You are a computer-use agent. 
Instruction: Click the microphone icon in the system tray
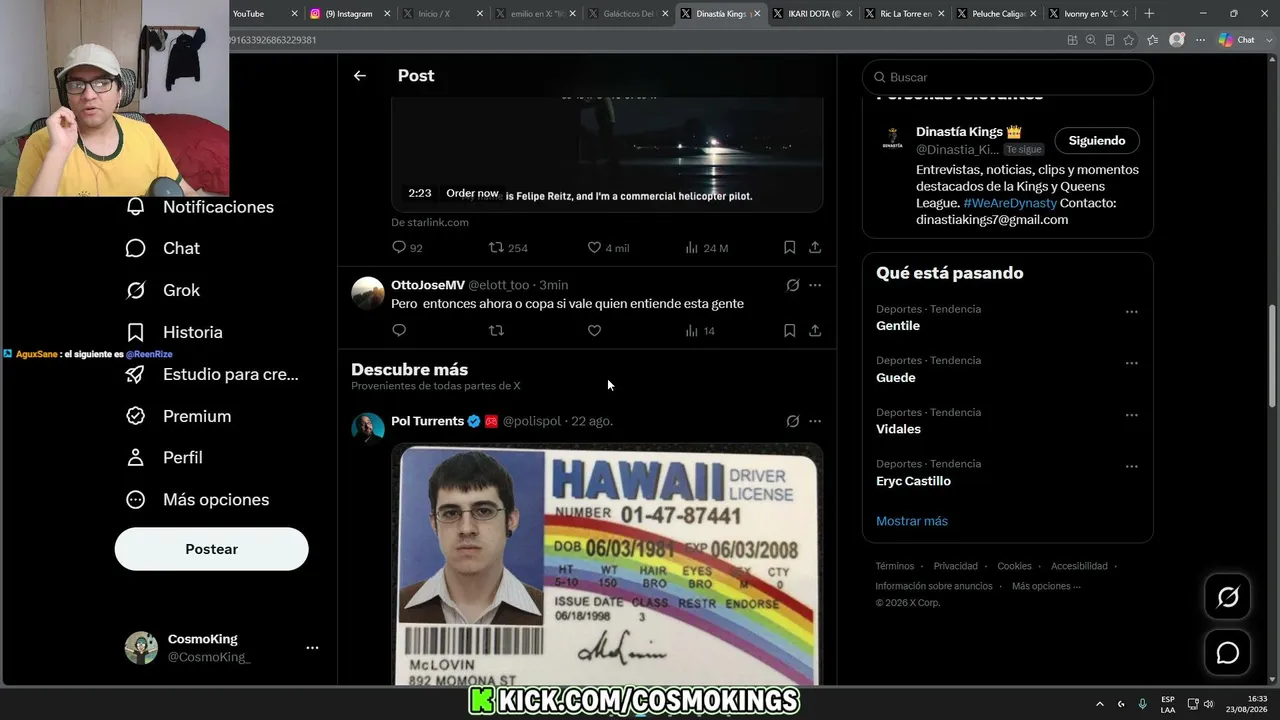click(x=1142, y=704)
